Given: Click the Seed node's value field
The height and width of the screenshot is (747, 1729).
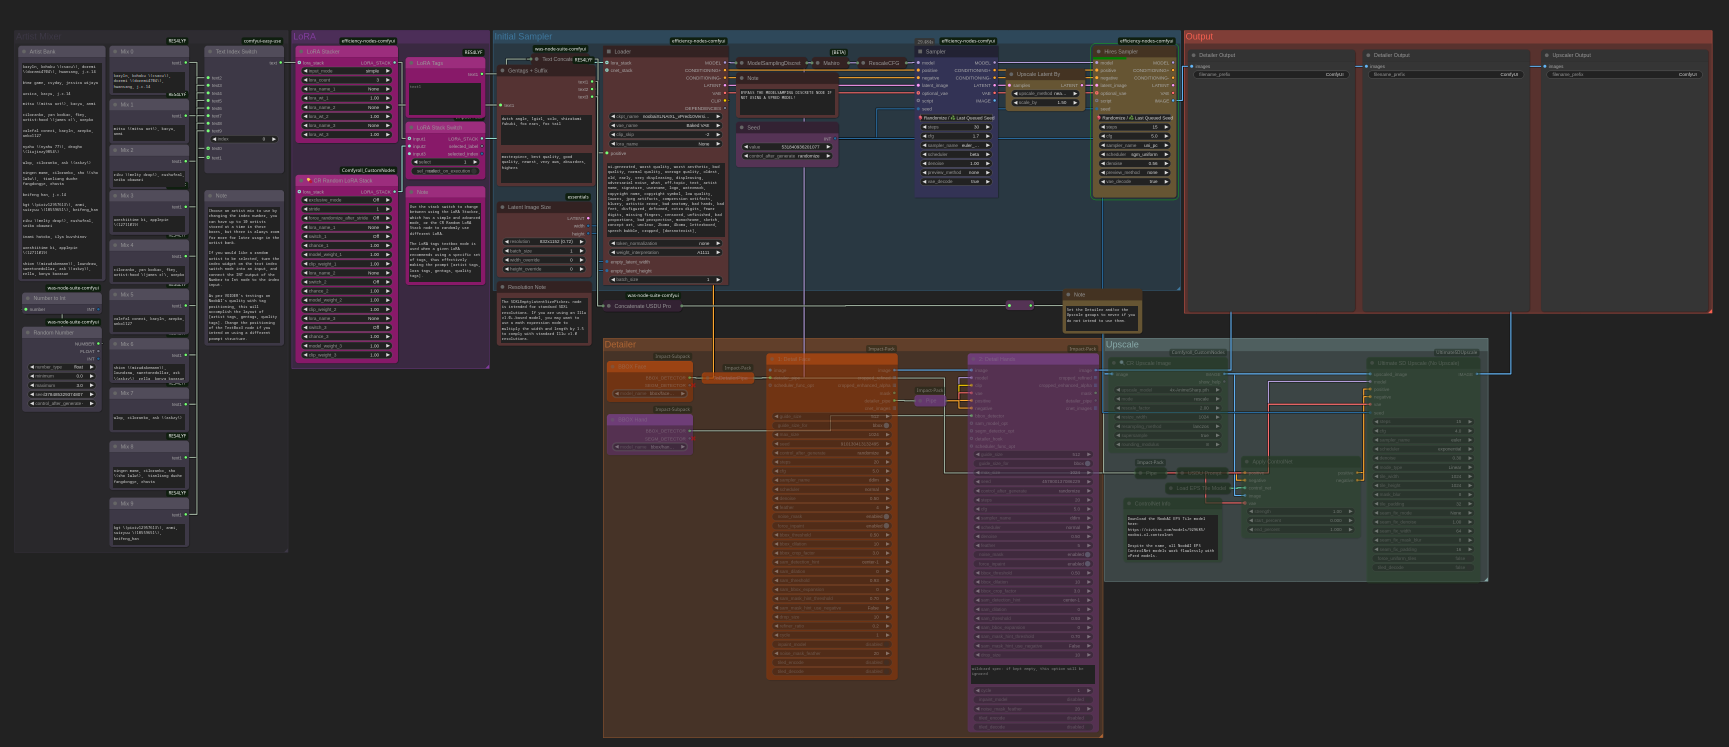Looking at the screenshot, I should pos(789,147).
